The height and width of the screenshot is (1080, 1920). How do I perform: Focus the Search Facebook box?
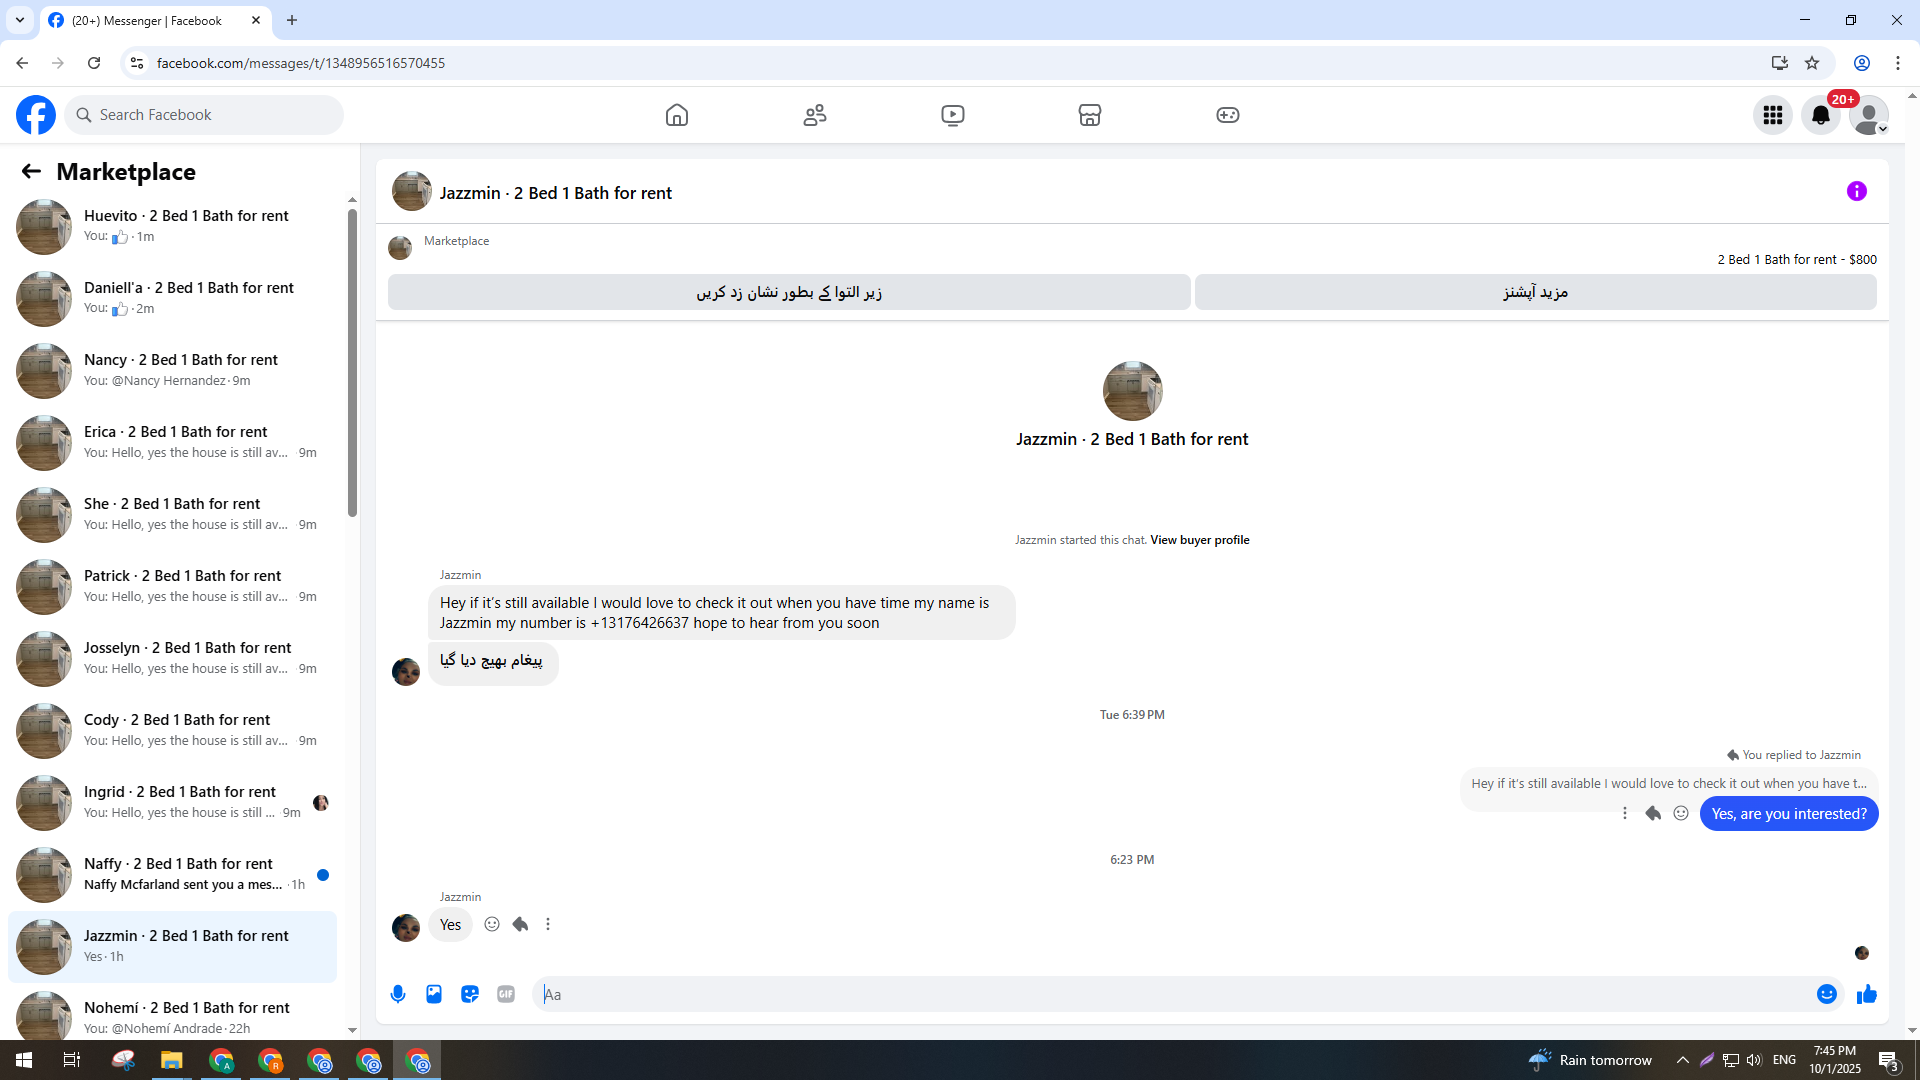coord(204,115)
